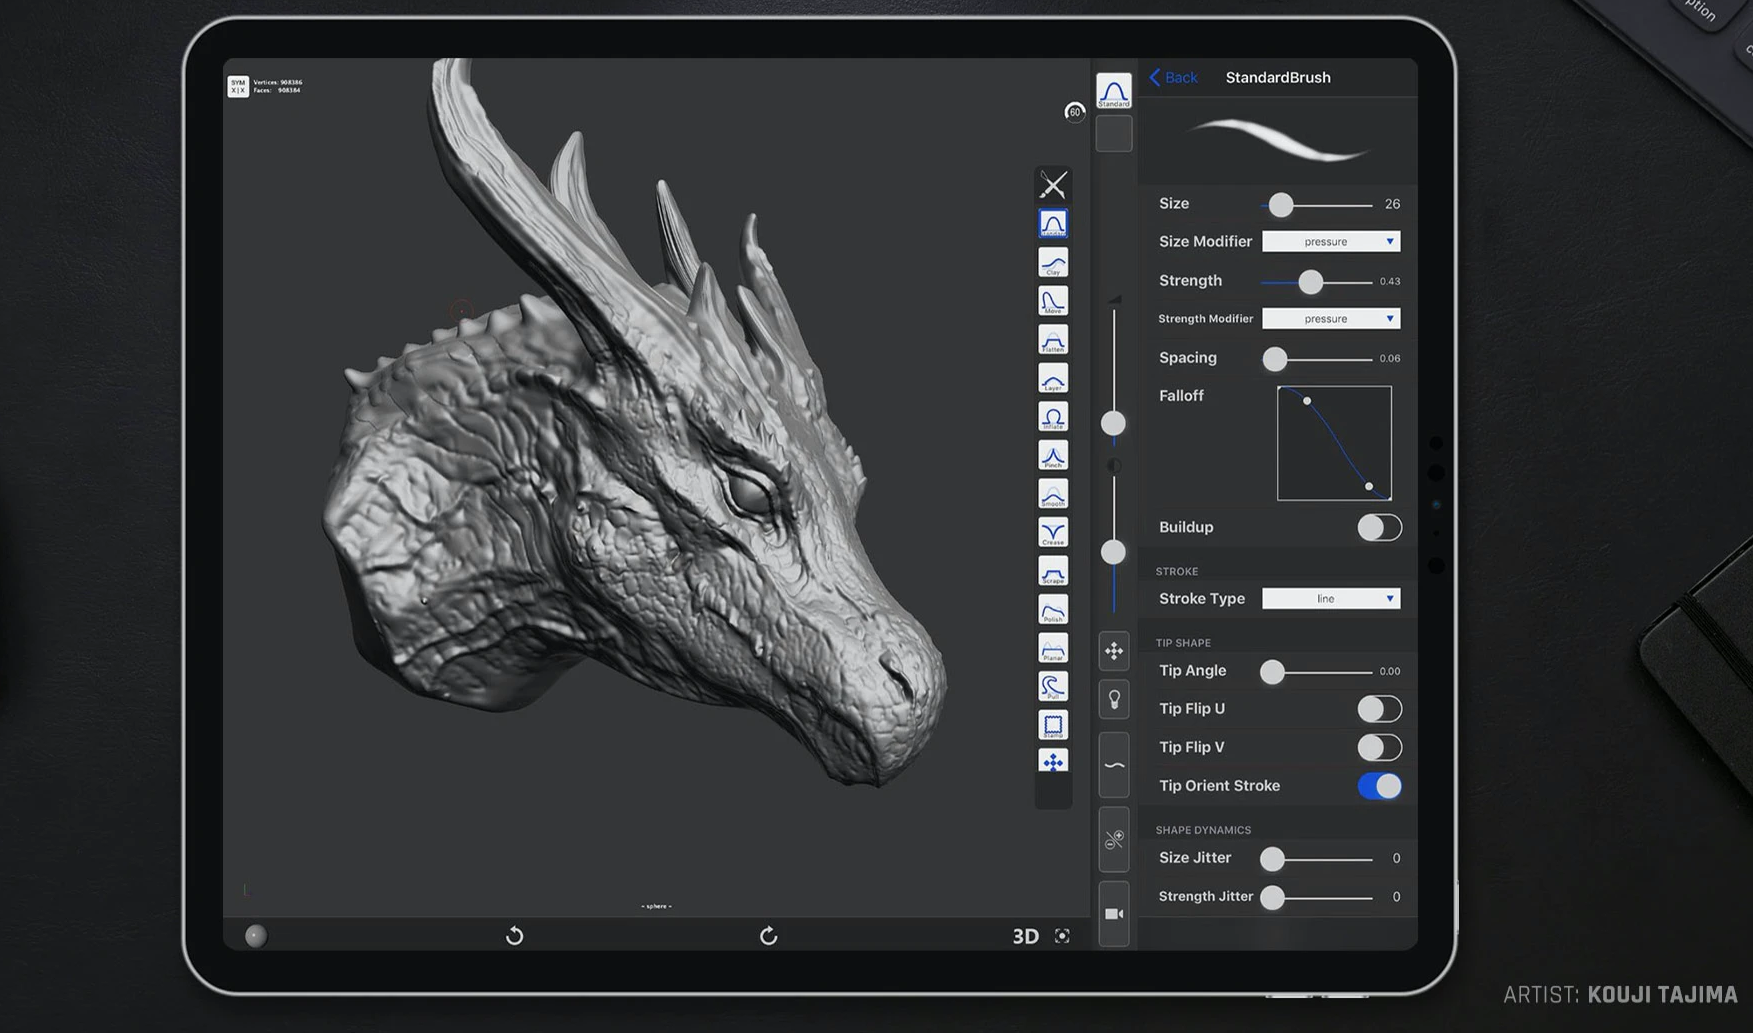Choose the Stamp brush
This screenshot has width=1753, height=1033.
tap(1052, 725)
